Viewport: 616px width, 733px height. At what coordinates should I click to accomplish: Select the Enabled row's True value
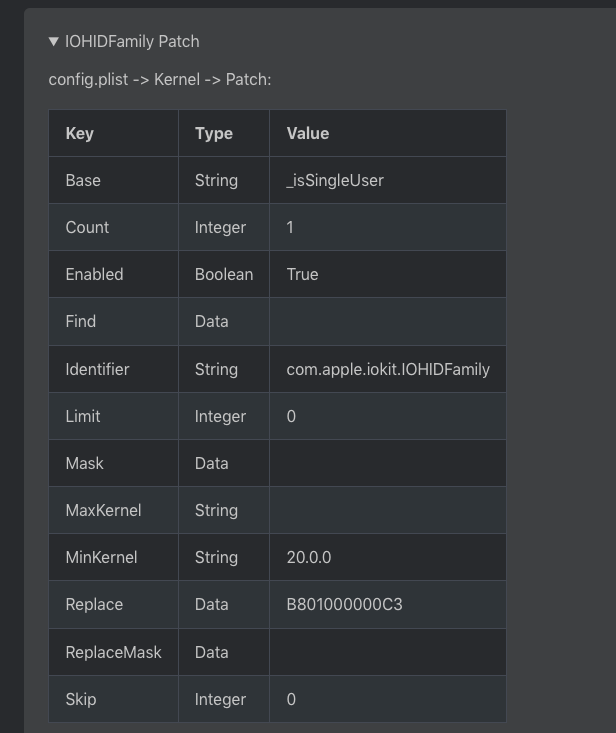click(302, 275)
